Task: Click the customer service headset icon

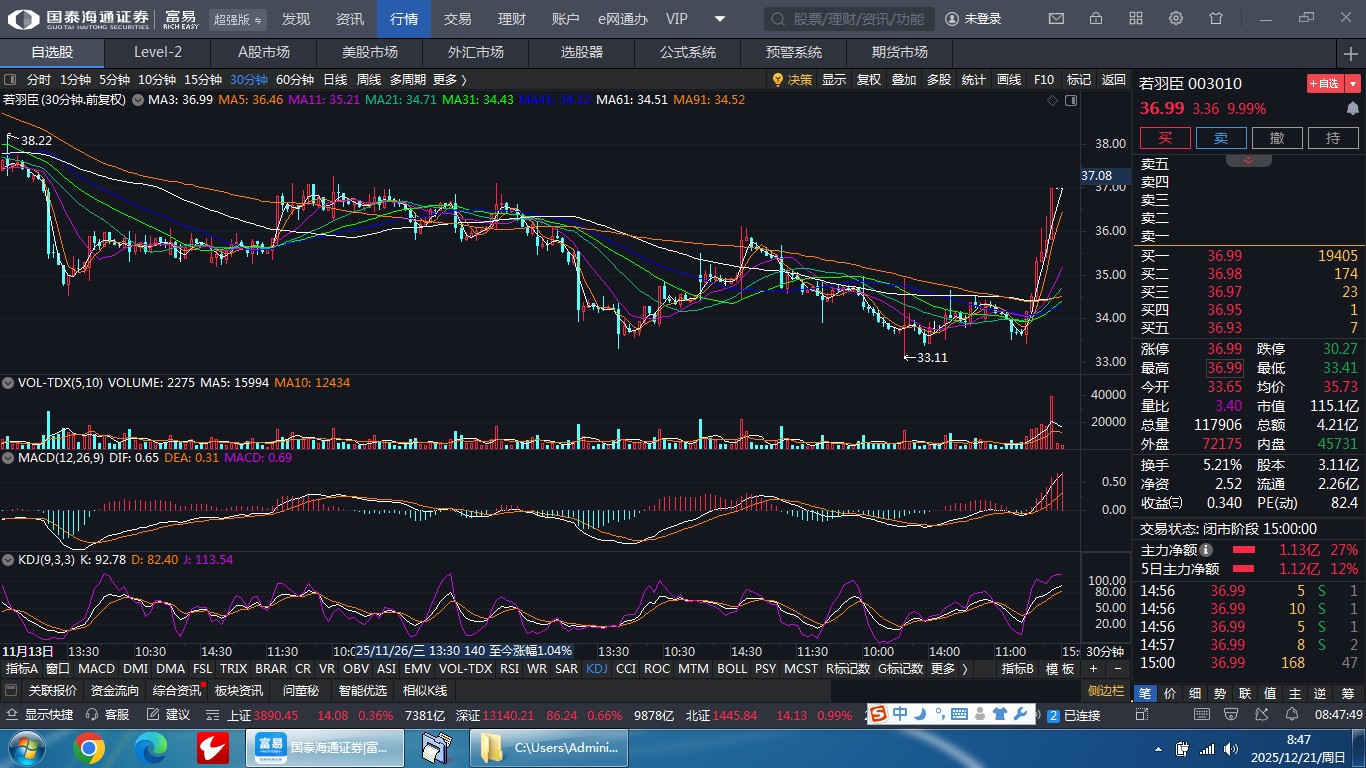Action: tap(93, 715)
